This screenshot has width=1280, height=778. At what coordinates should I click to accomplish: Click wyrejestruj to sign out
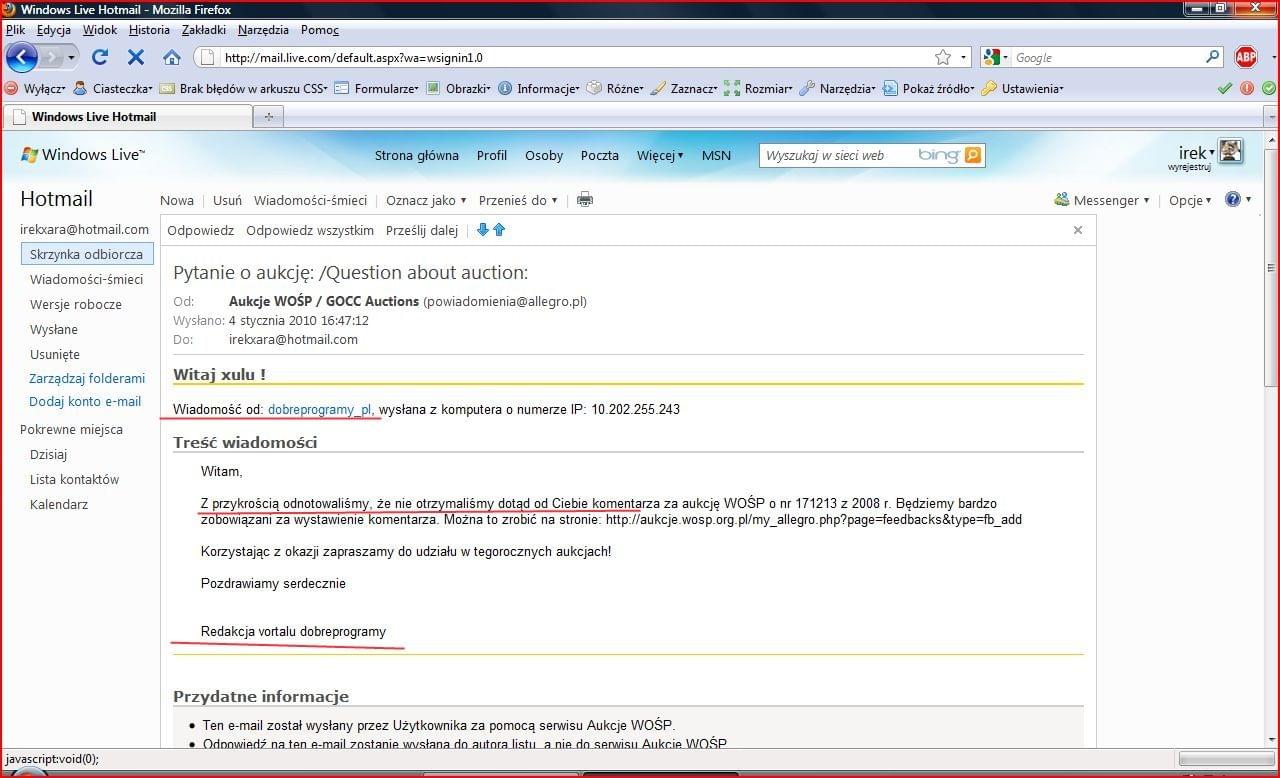coord(1189,168)
